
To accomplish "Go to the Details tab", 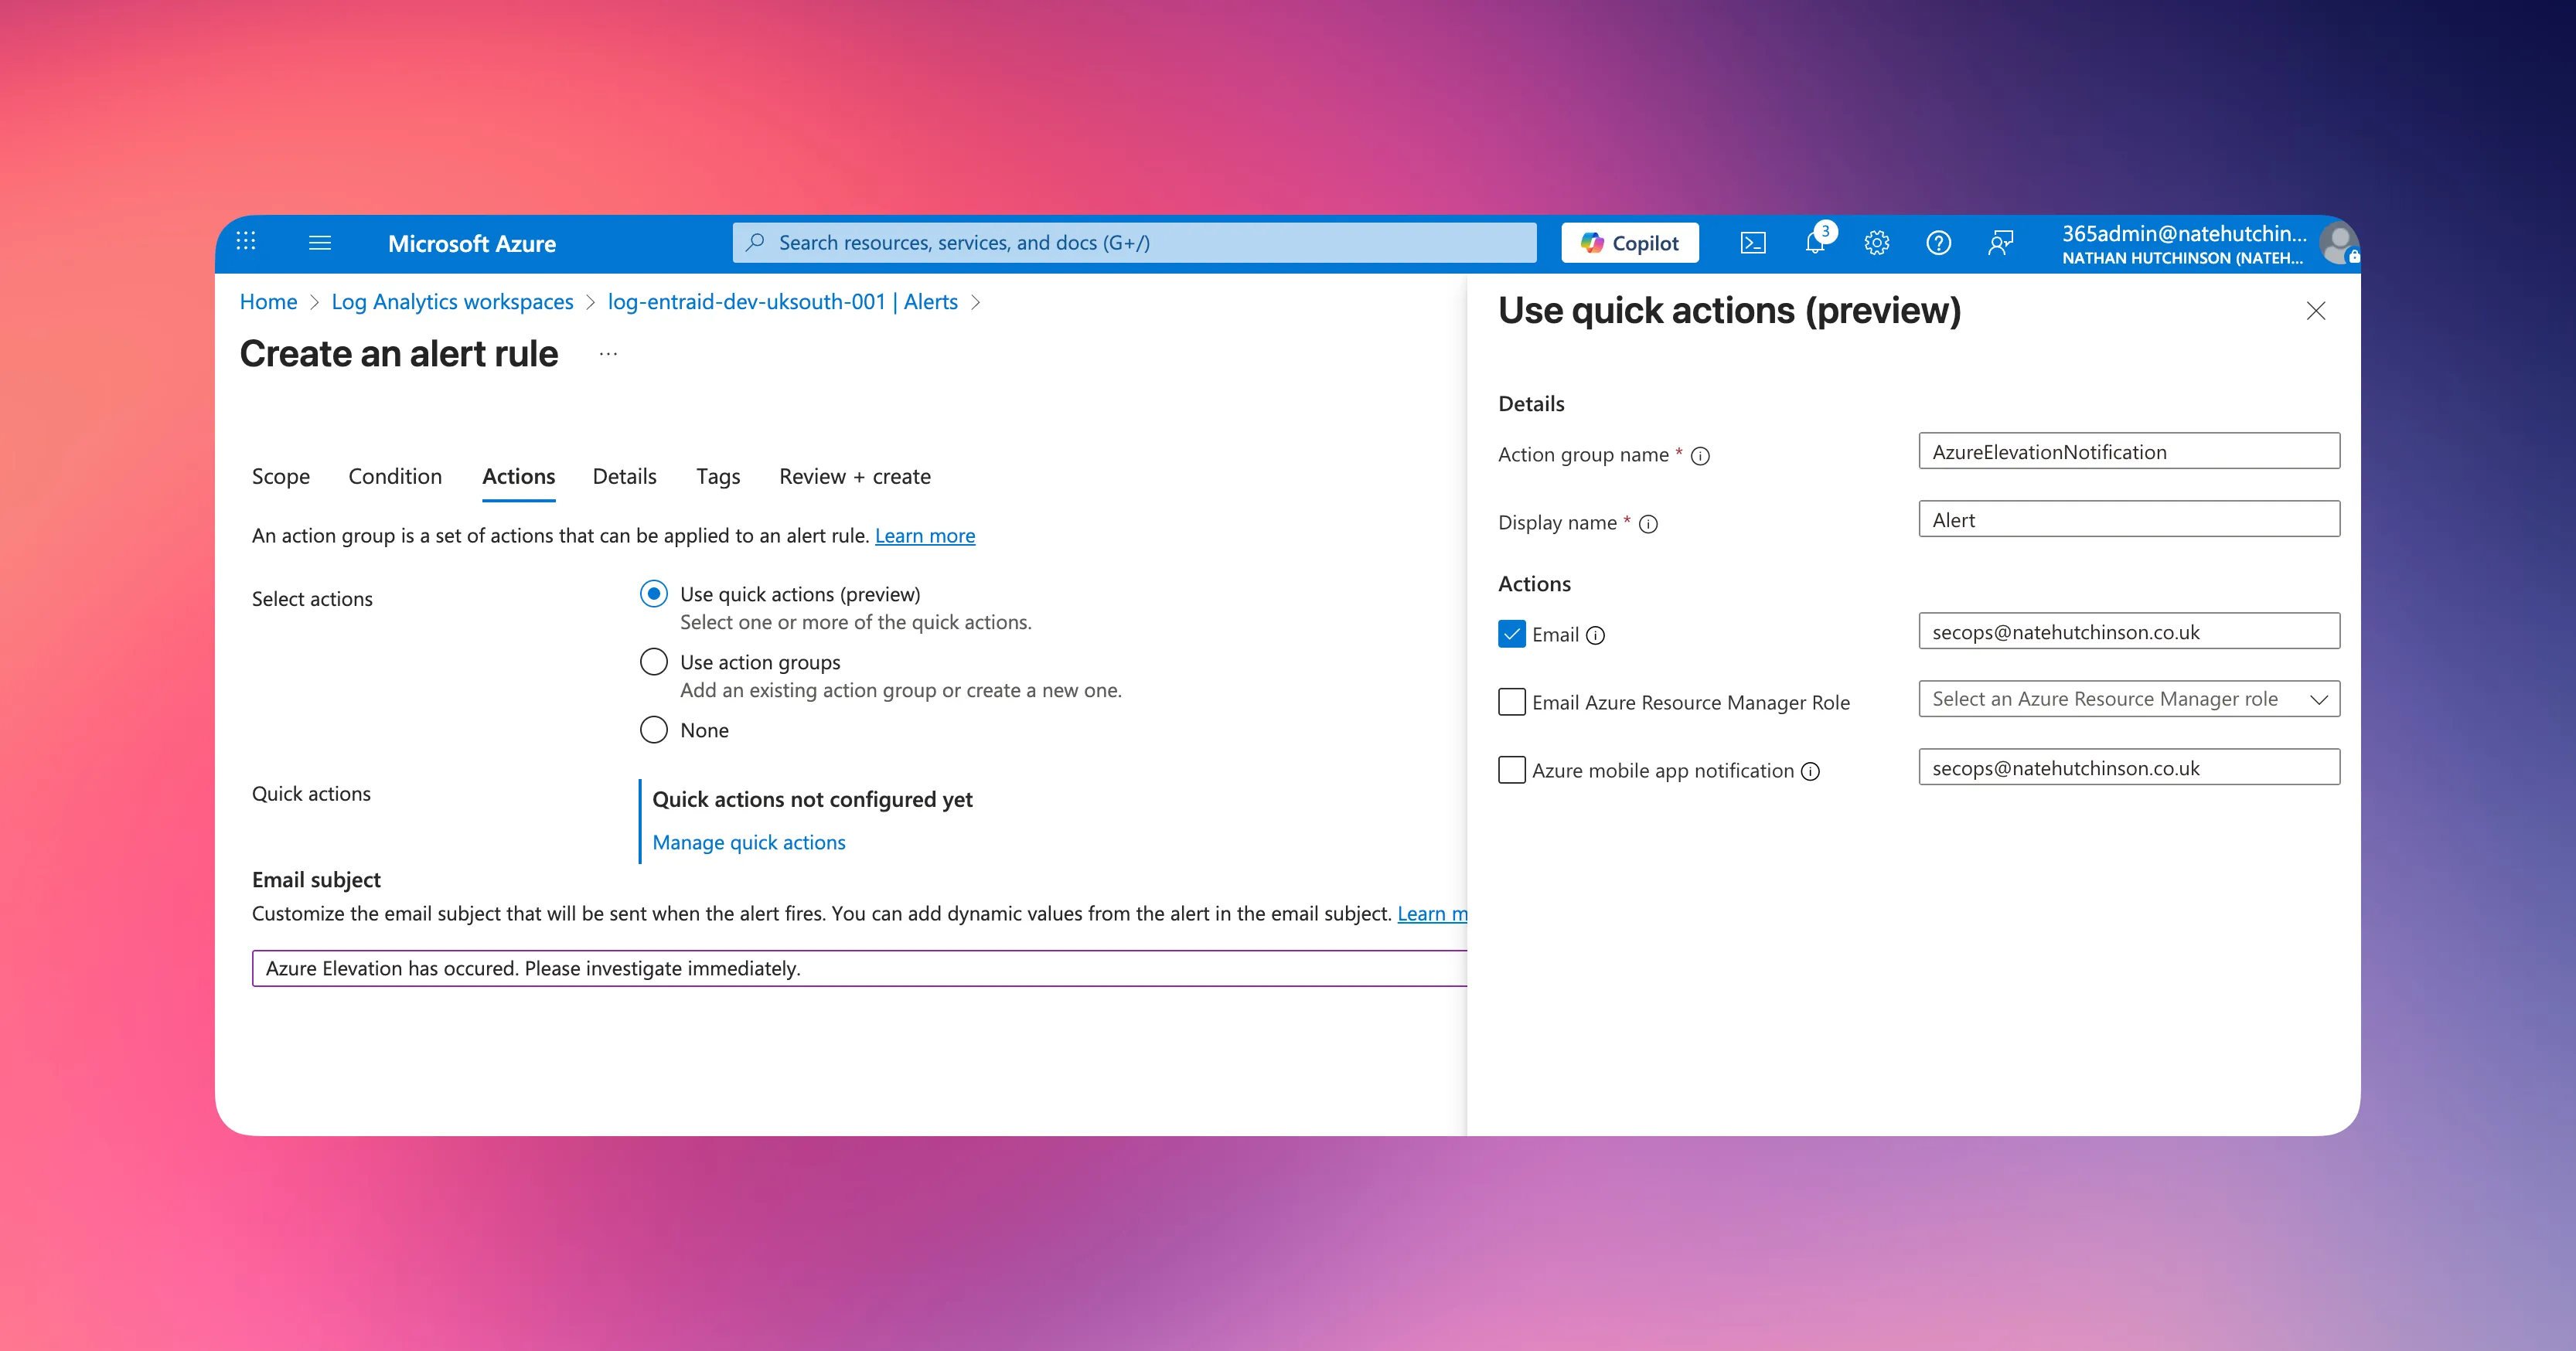I will 625,477.
